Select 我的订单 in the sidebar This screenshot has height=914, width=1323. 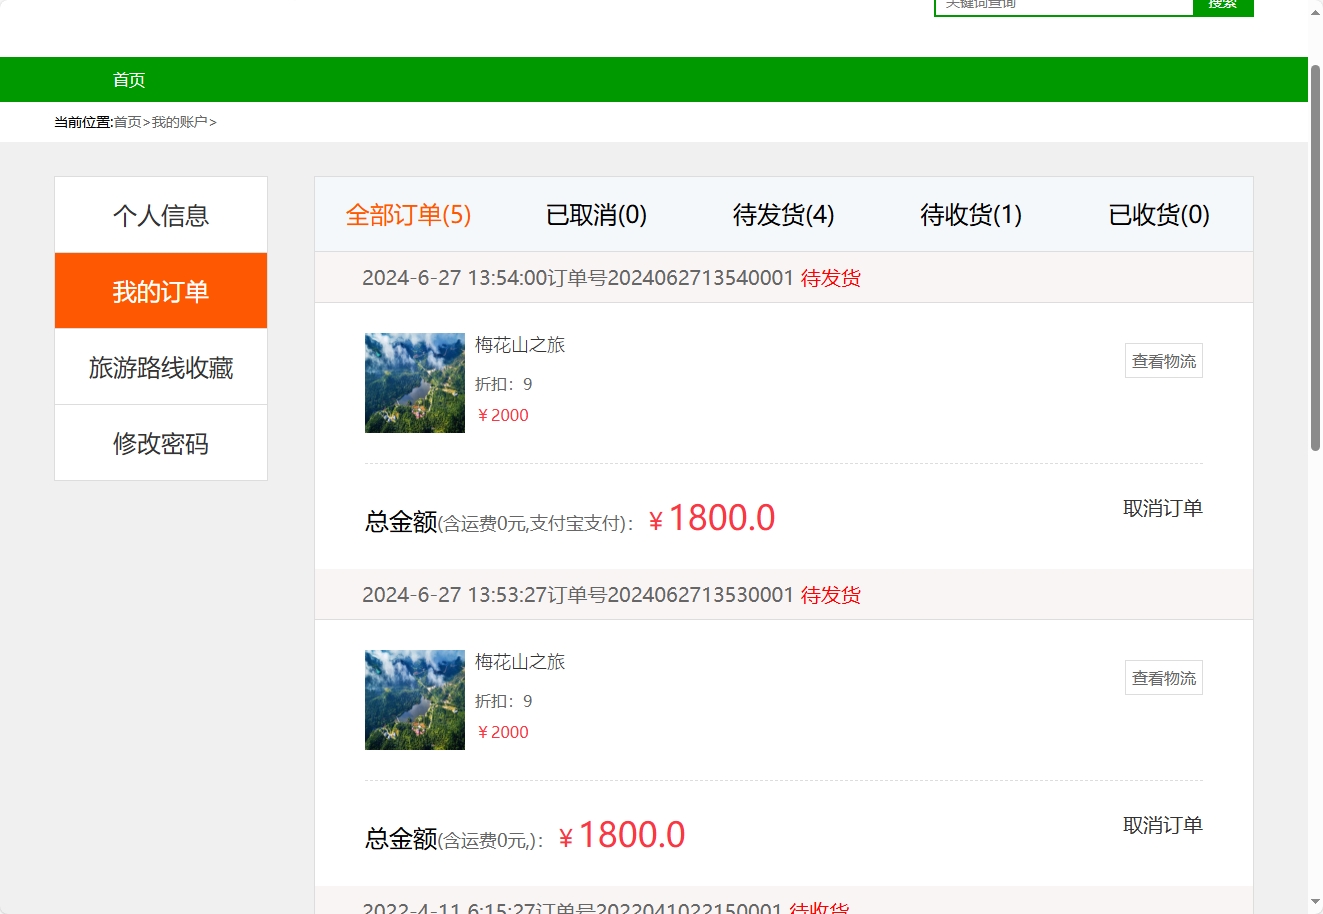click(160, 290)
